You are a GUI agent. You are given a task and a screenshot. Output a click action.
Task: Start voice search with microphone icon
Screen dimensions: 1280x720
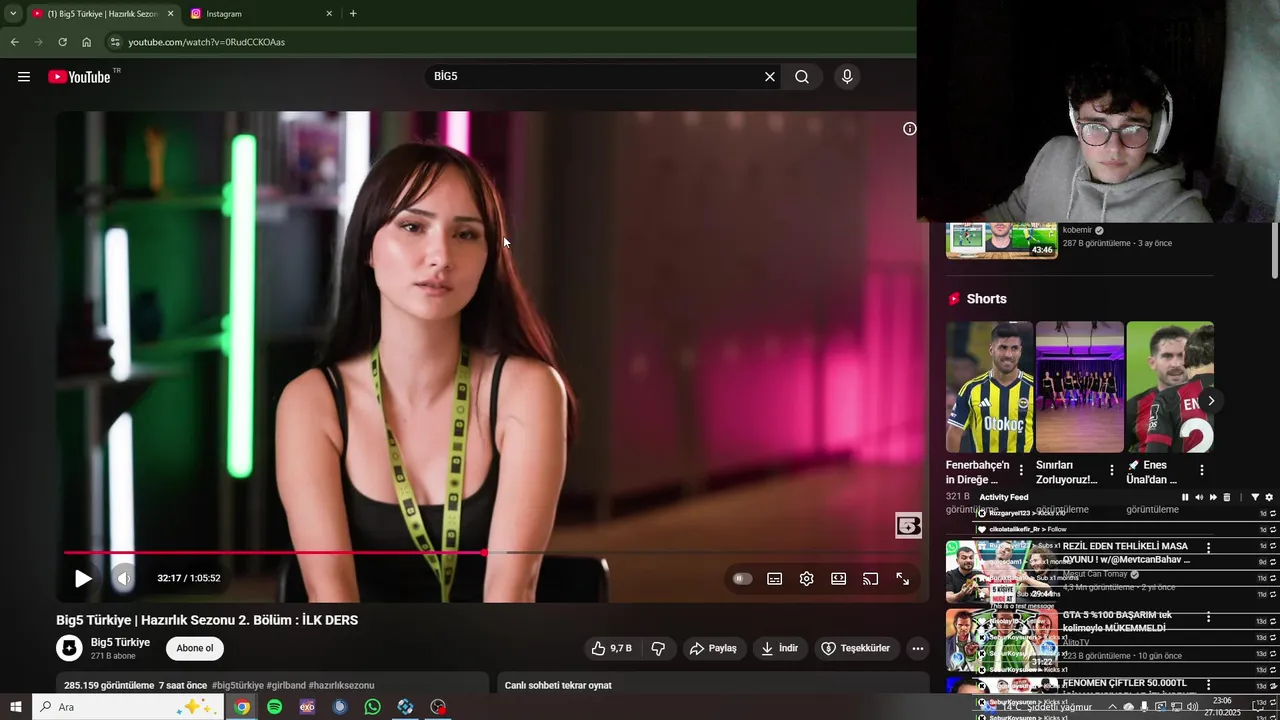coord(847,77)
